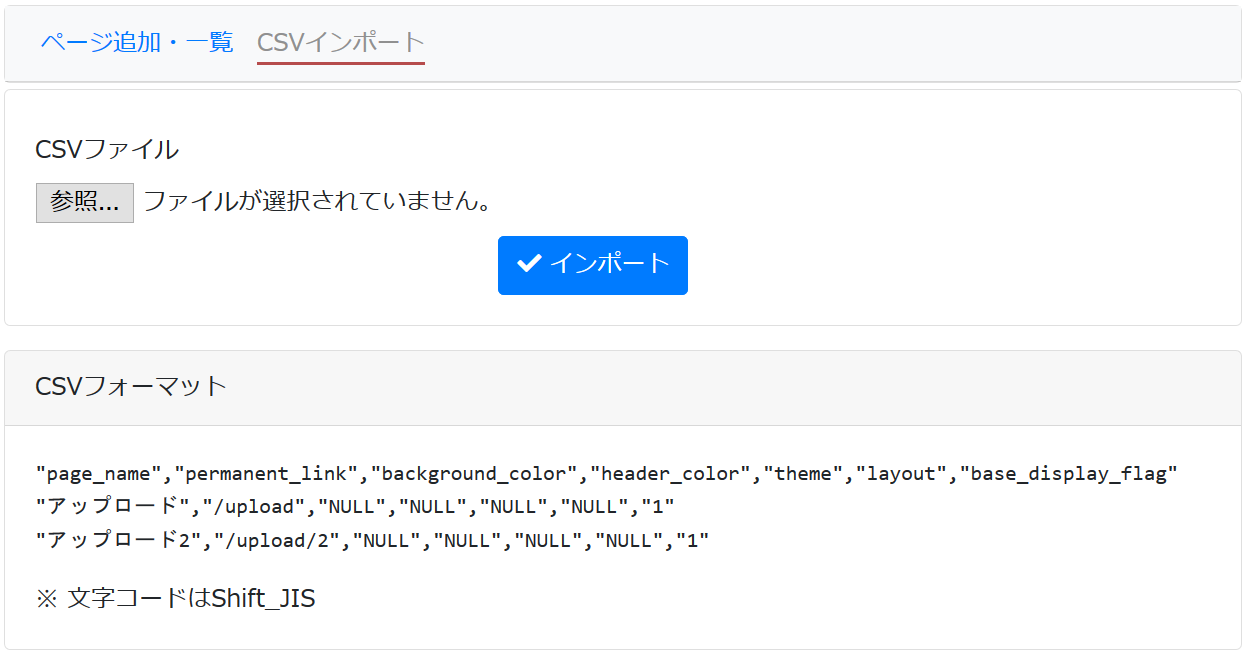Click the "theme" column name
The width and height of the screenshot is (1245, 652).
point(803,473)
